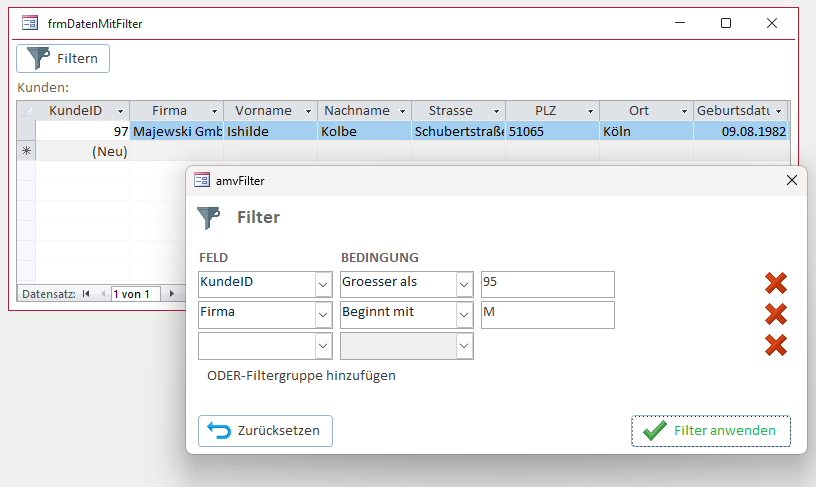Minimize the frmDatenMitFilter window
The image size is (816, 487).
680,23
